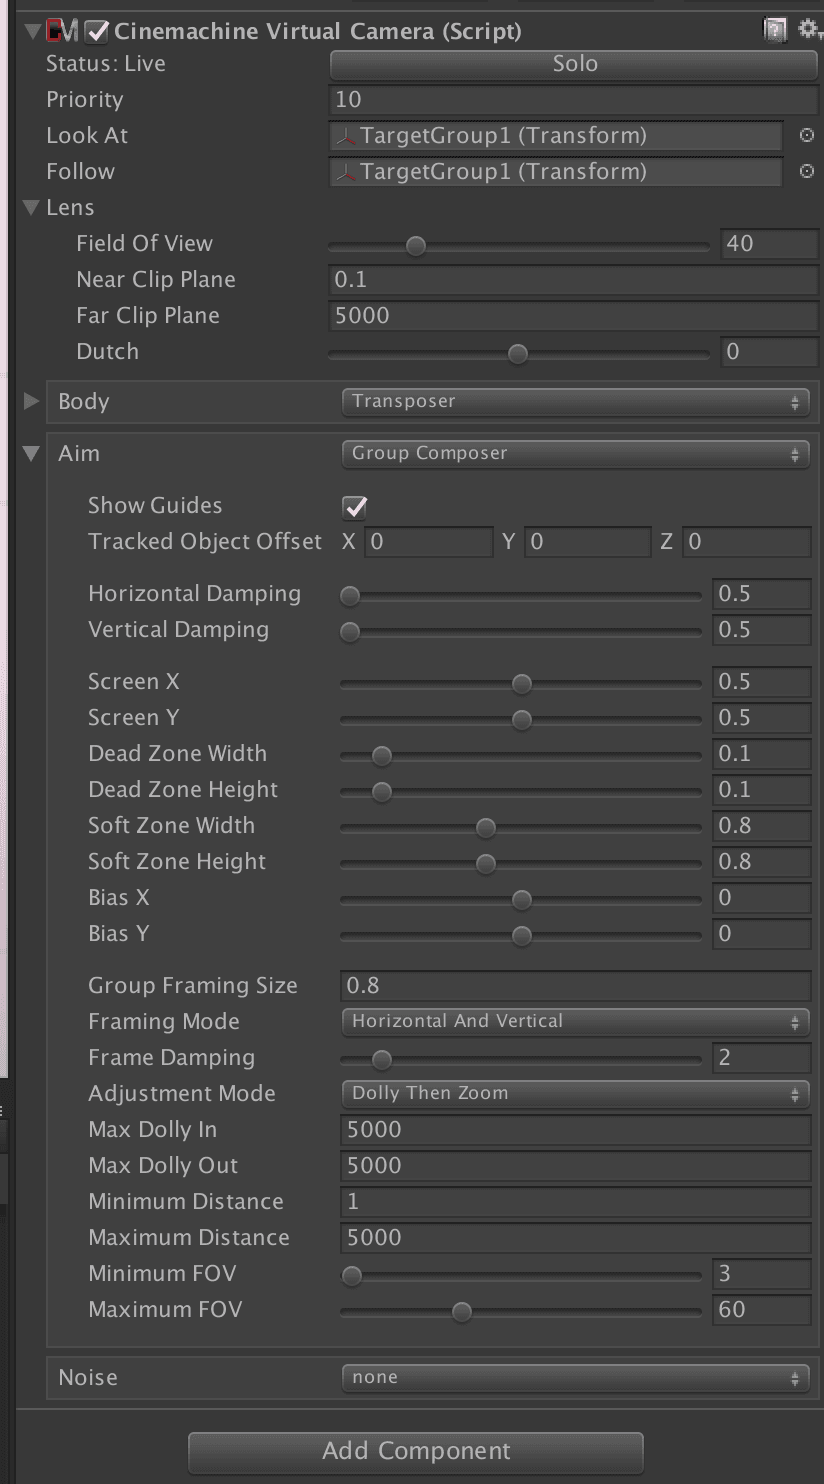Viewport: 824px width, 1484px height.
Task: Click the Add Component button
Action: tap(416, 1451)
